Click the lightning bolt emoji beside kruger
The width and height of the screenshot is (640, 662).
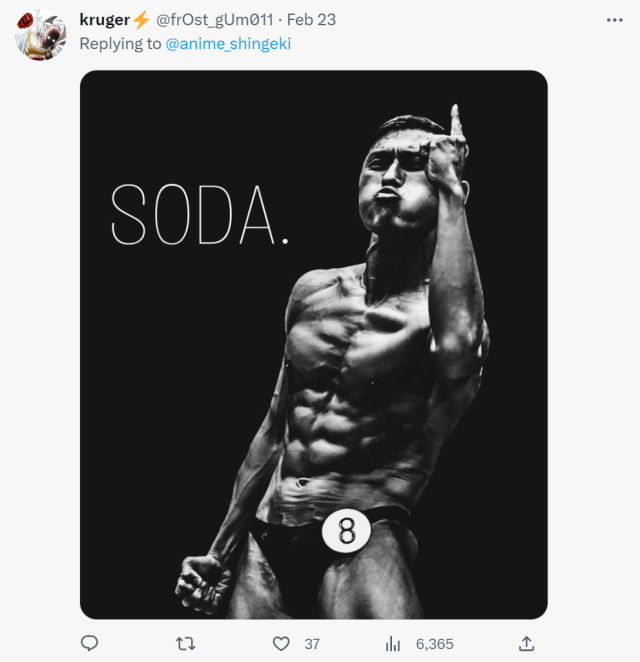[141, 20]
